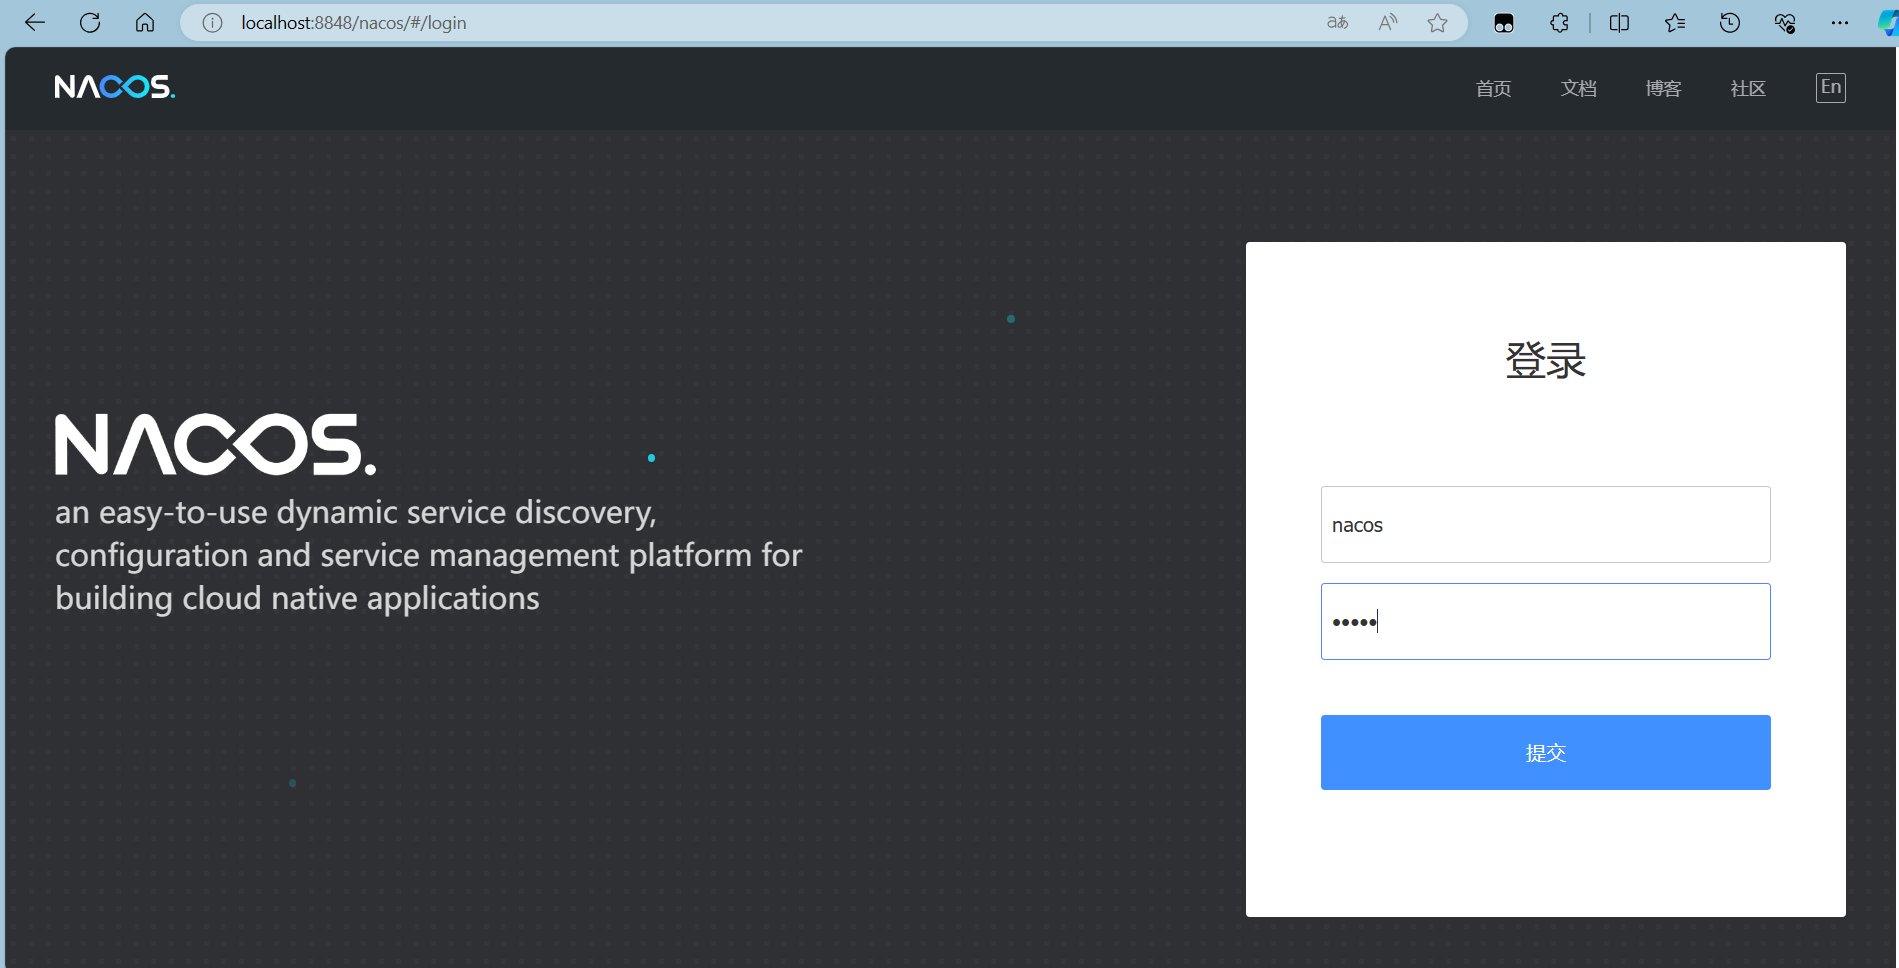The image size is (1899, 968).
Task: Open the black mask extension icon
Action: click(x=1504, y=23)
